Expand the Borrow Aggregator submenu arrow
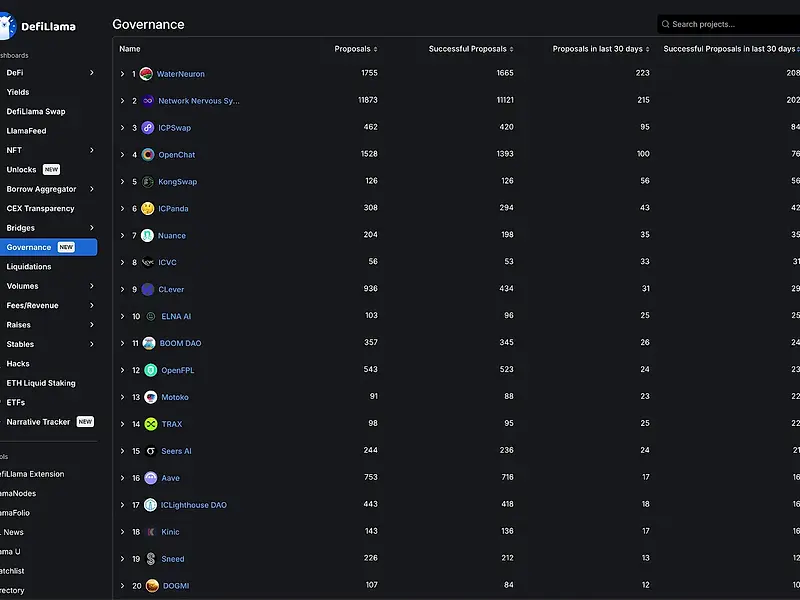800x600 pixels. (x=91, y=189)
